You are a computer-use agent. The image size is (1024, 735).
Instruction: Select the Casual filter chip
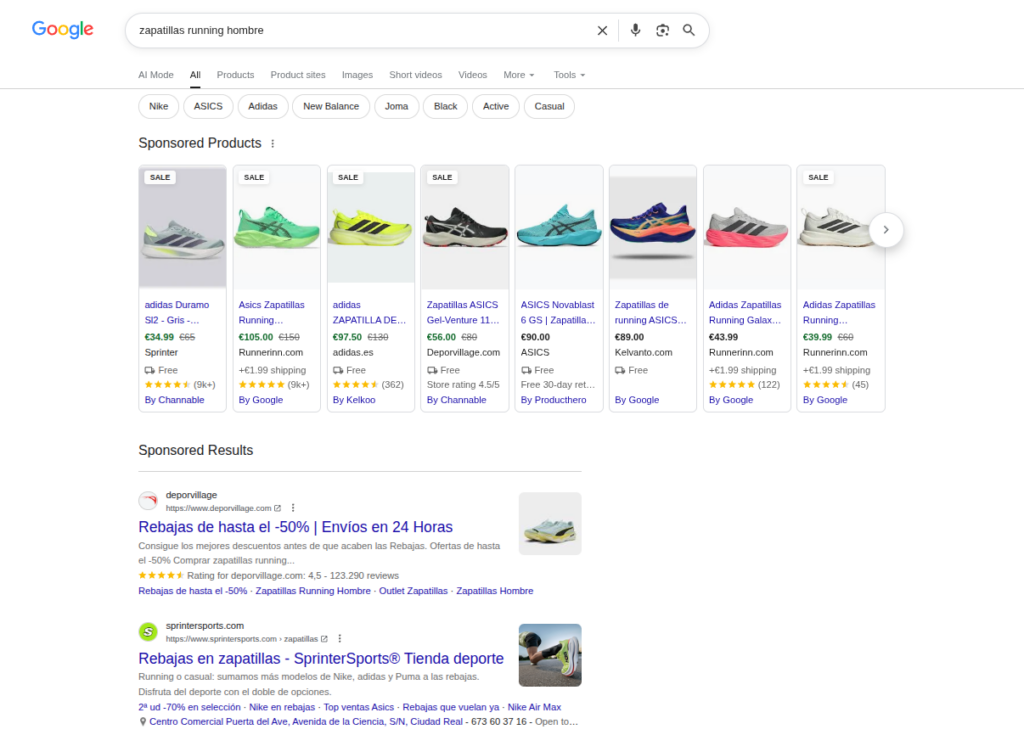[549, 106]
